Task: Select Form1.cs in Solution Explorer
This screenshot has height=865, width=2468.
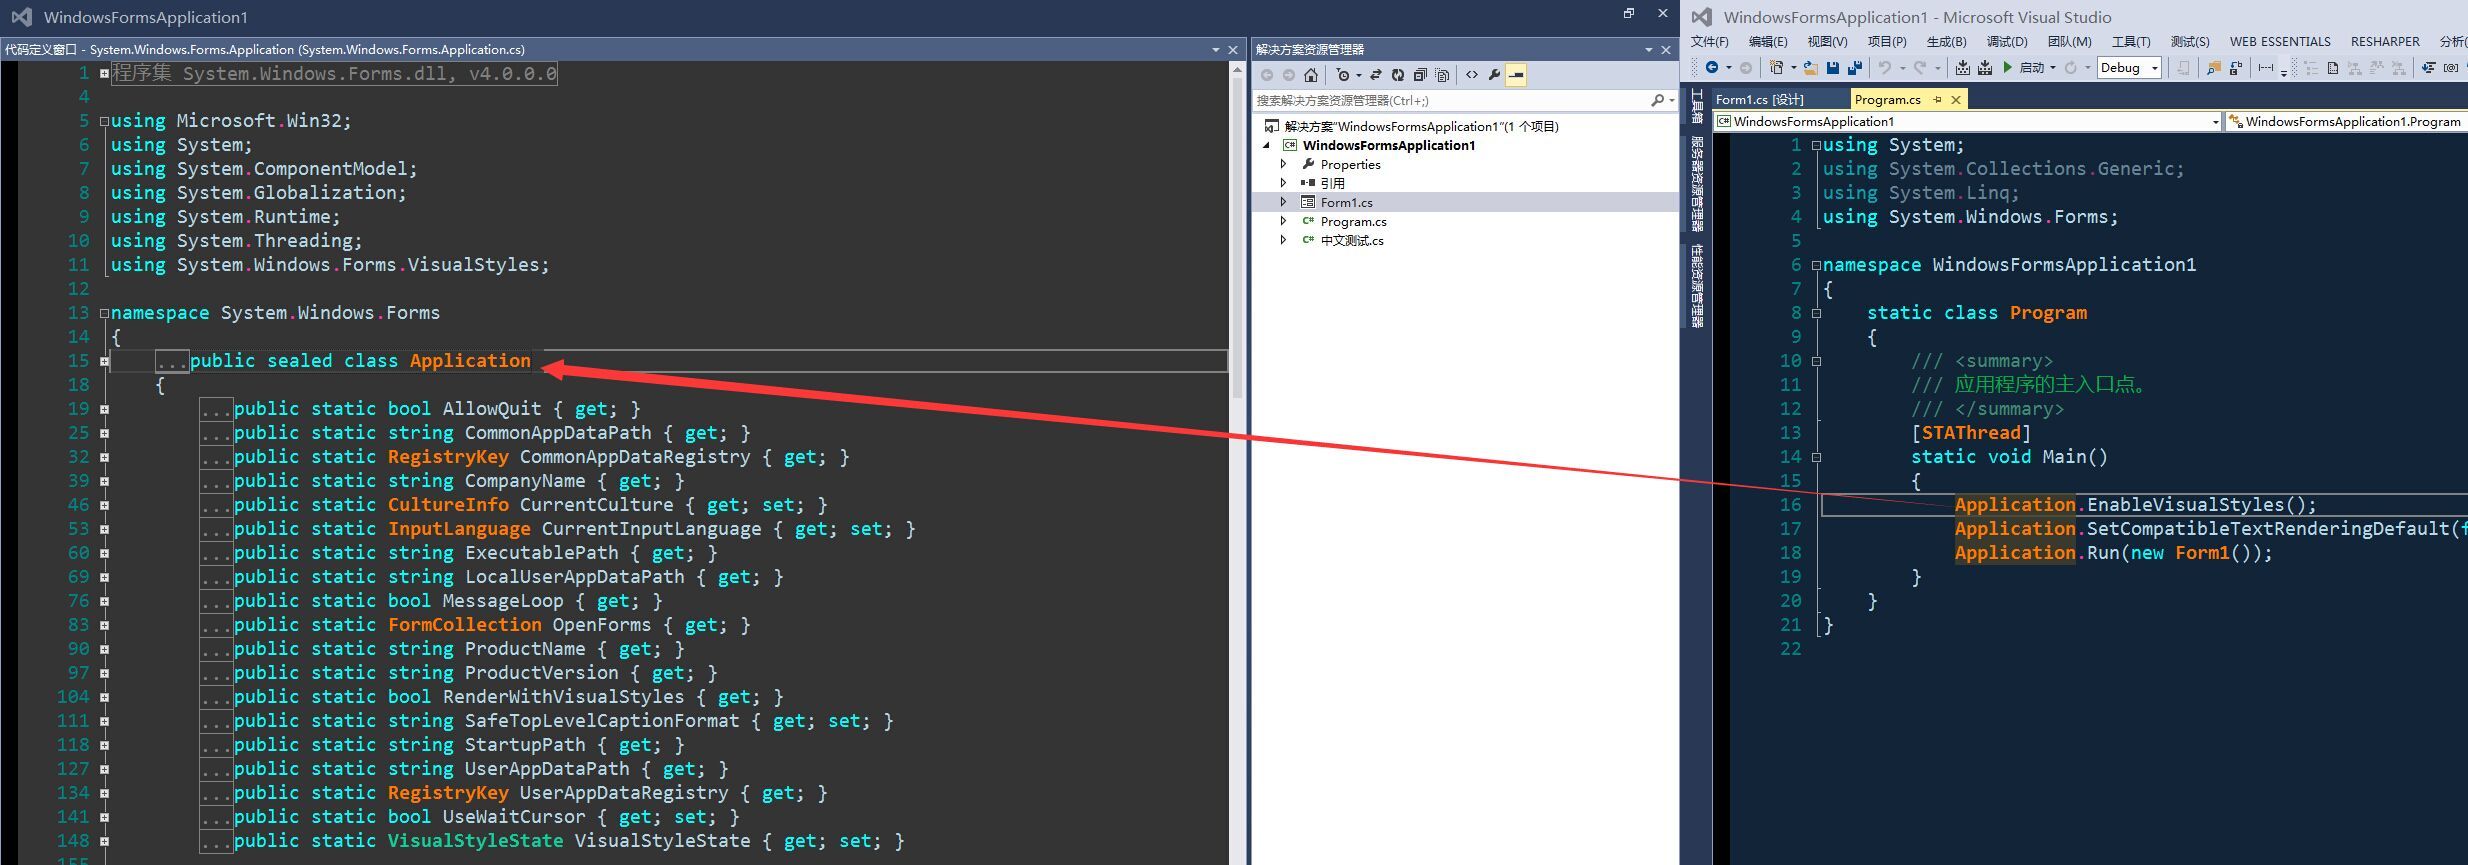Action: coord(1346,202)
